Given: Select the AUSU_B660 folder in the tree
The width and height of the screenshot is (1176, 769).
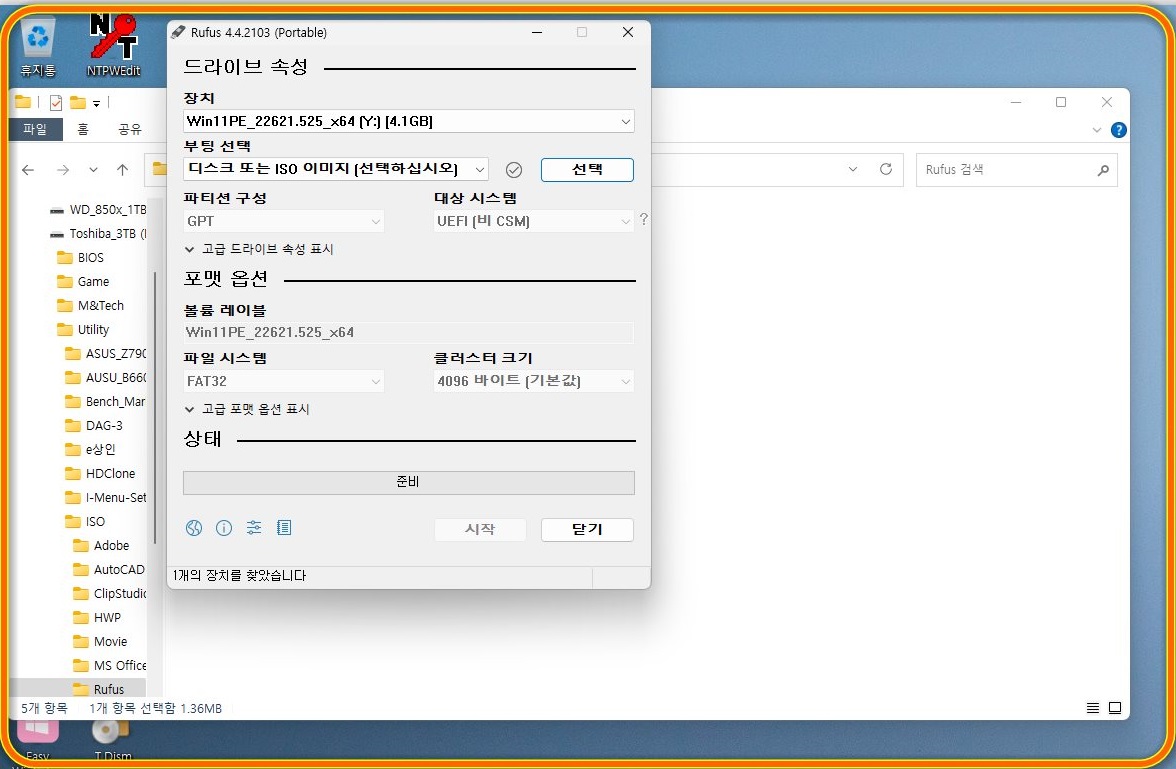Looking at the screenshot, I should [x=106, y=377].
